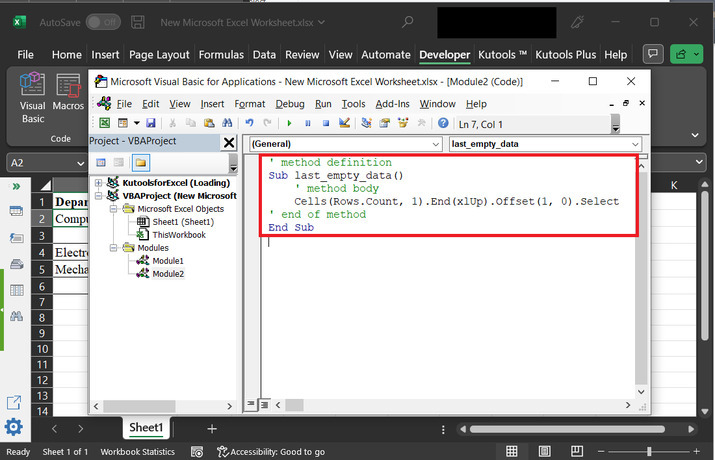715x460 pixels.
Task: Toggle Design Mode in VBA toolbar
Action: tap(344, 123)
